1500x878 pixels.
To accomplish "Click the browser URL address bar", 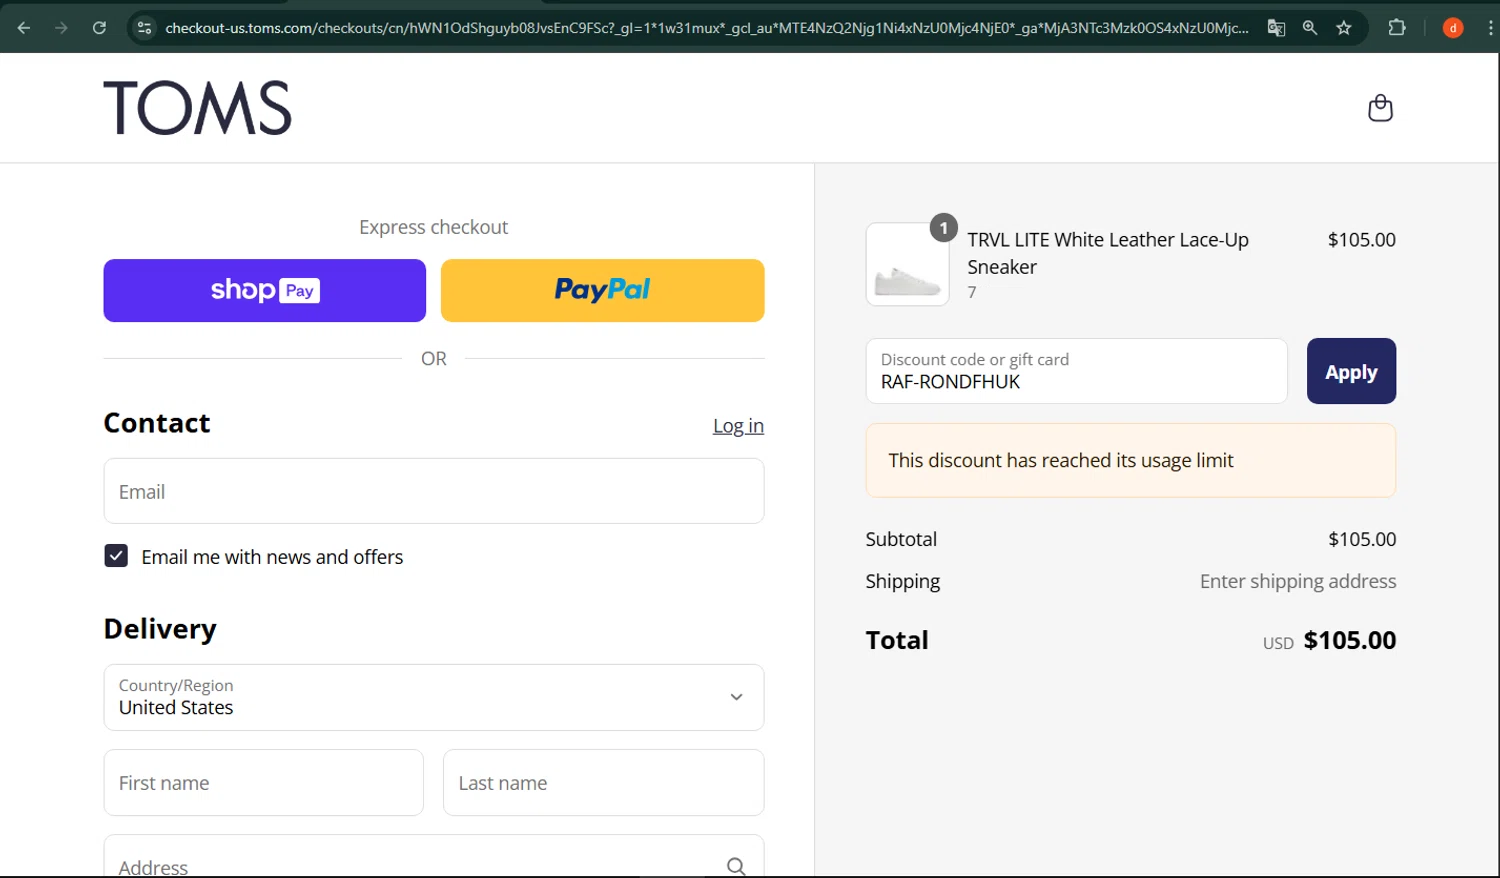I will click(x=706, y=28).
